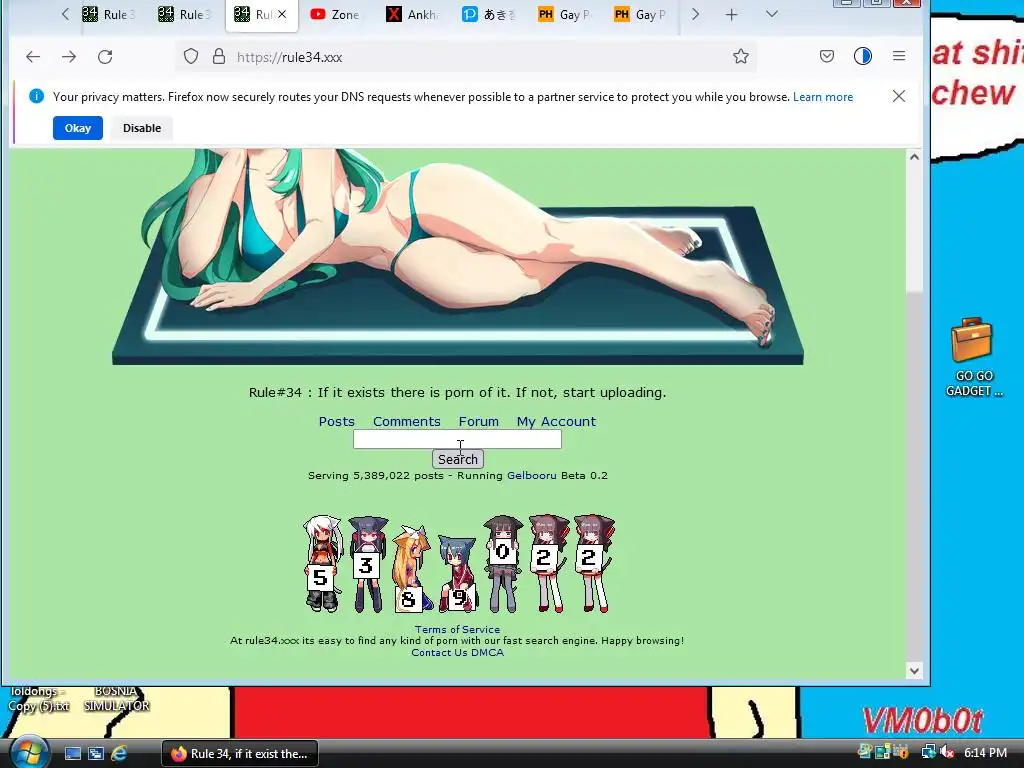
Task: Open the muted volume tray icon
Action: pyautogui.click(x=947, y=752)
